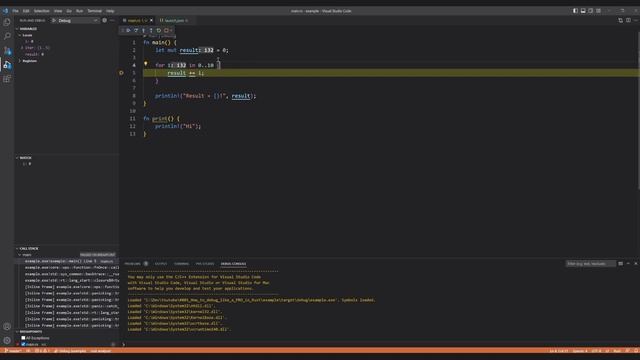Open the customize layout icon

tap(598, 11)
